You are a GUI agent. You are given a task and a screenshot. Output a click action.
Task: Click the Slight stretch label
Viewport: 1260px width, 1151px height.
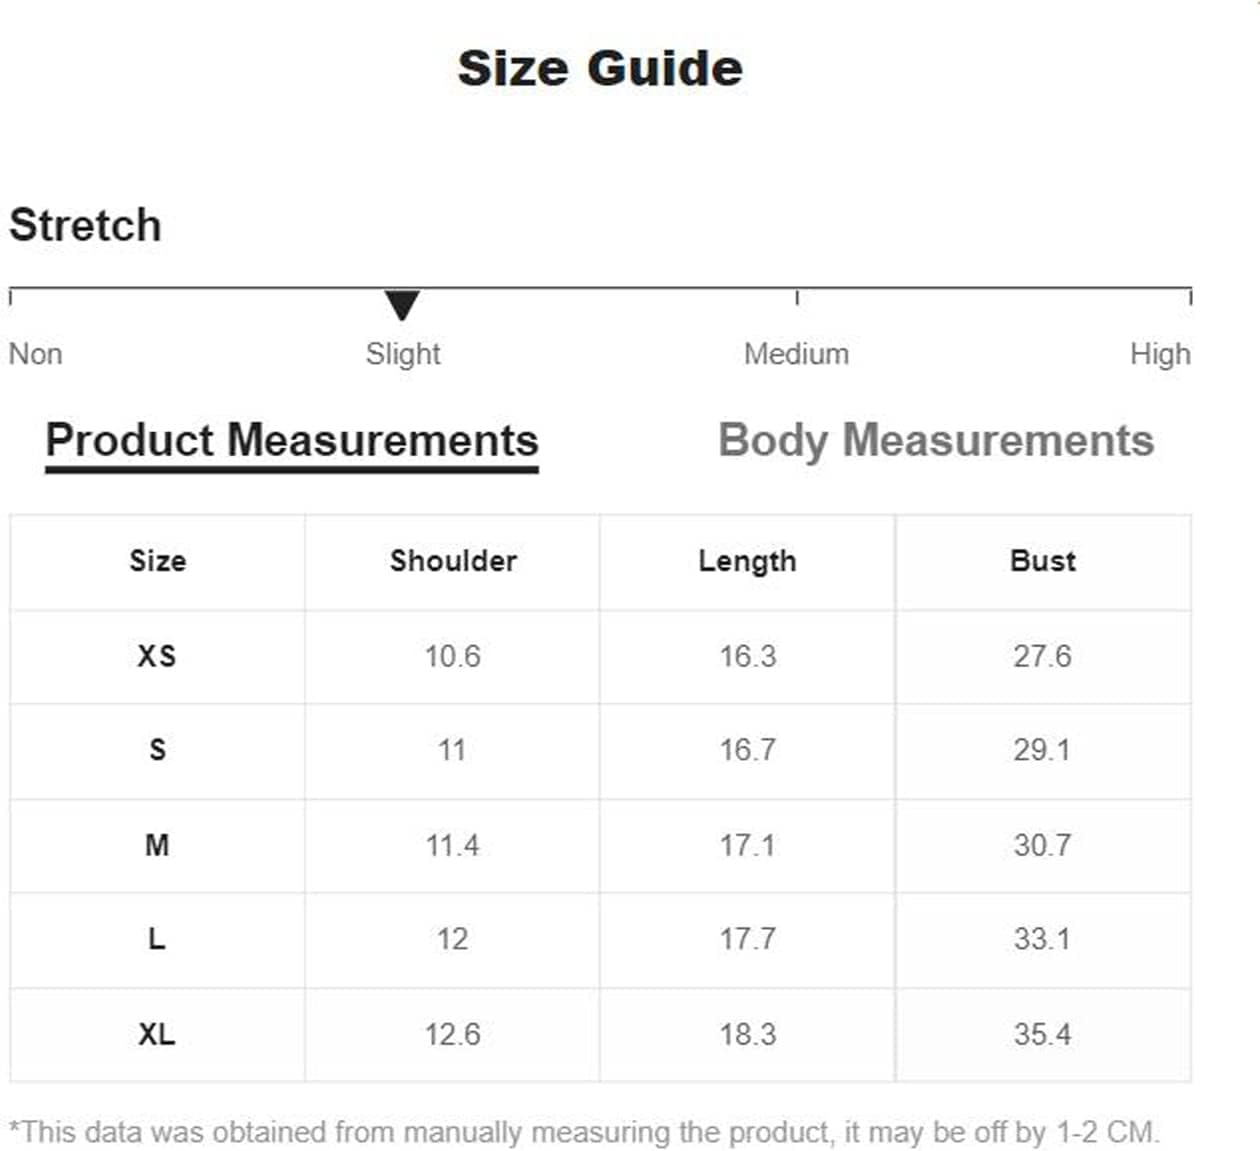[402, 354]
